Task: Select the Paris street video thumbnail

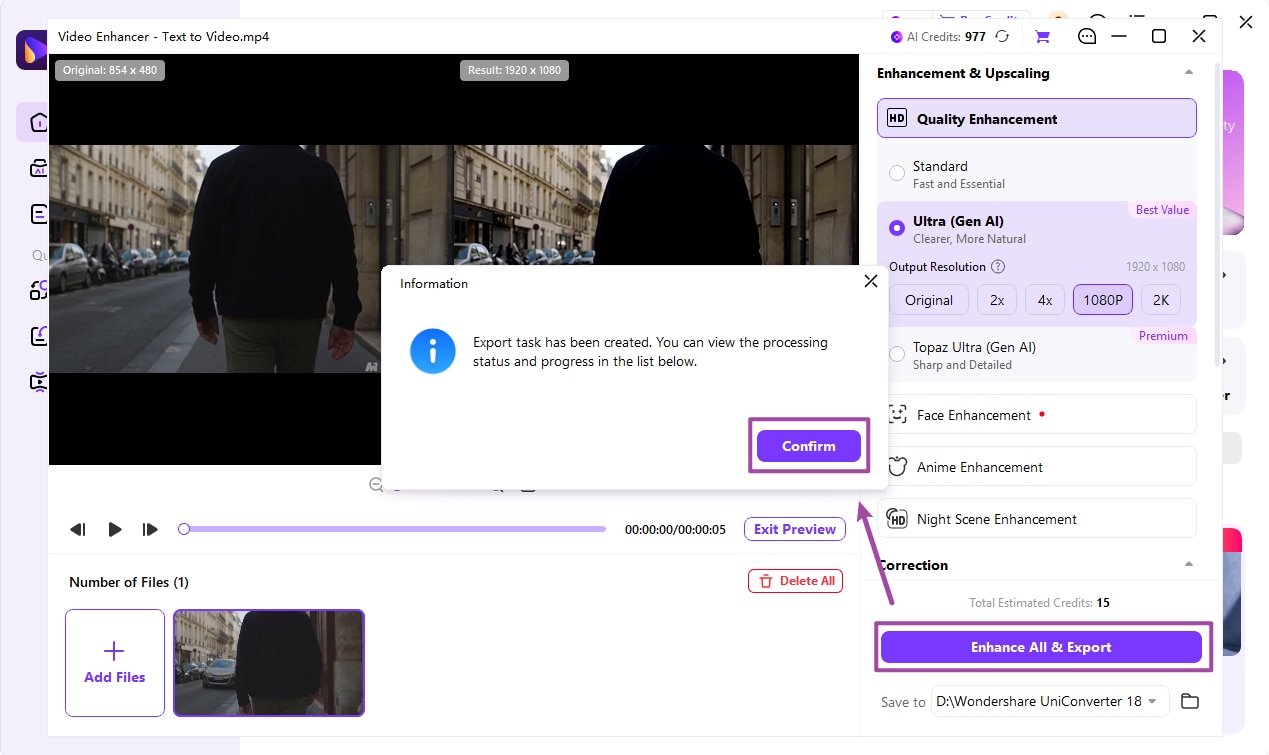Action: point(269,663)
